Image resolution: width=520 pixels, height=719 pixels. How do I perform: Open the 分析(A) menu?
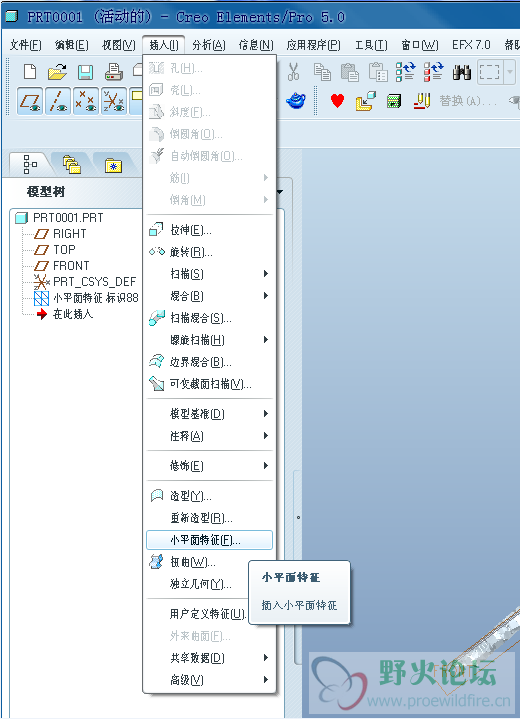pyautogui.click(x=209, y=45)
